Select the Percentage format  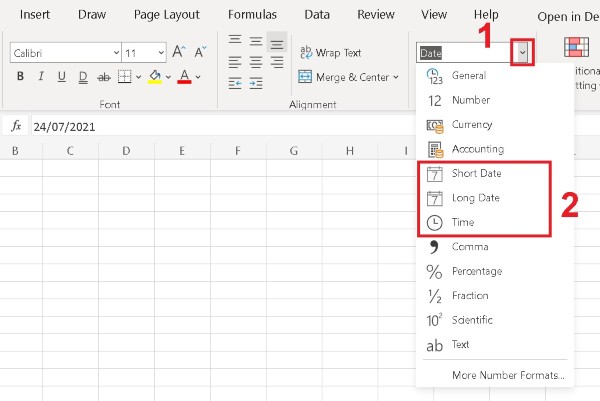pos(476,271)
